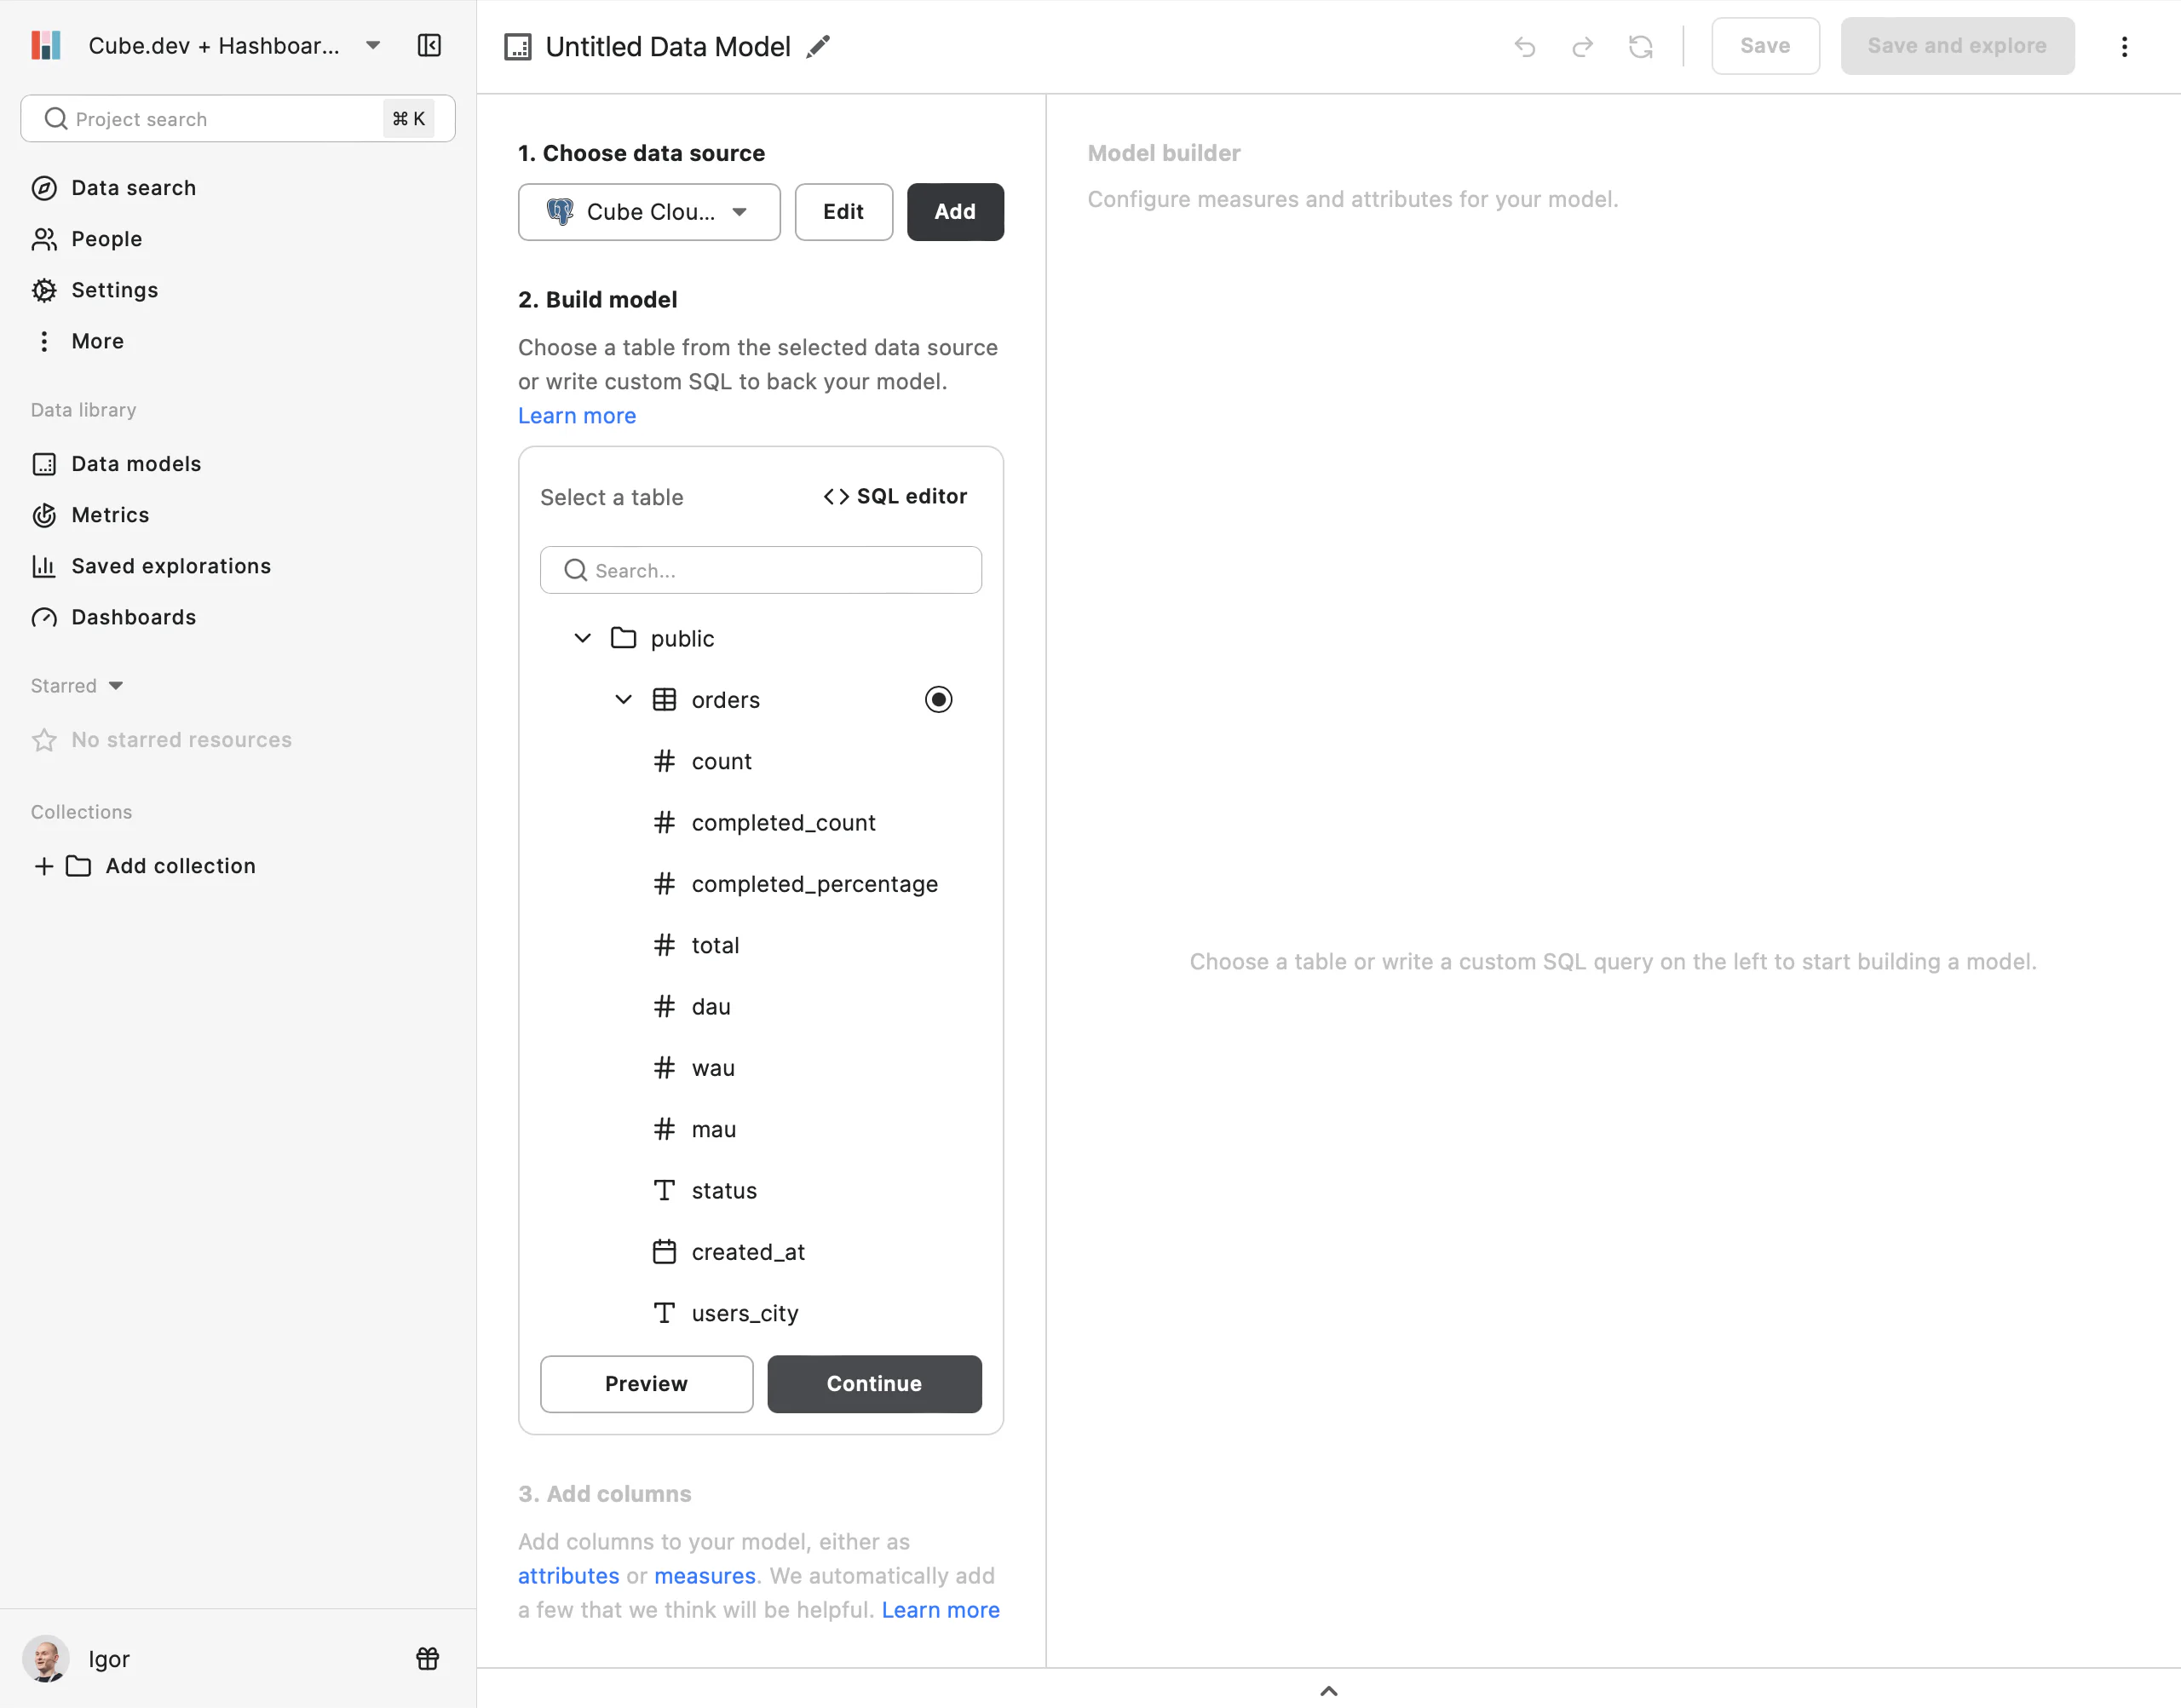Click the table Search field
The height and width of the screenshot is (1708, 2181).
(760, 570)
